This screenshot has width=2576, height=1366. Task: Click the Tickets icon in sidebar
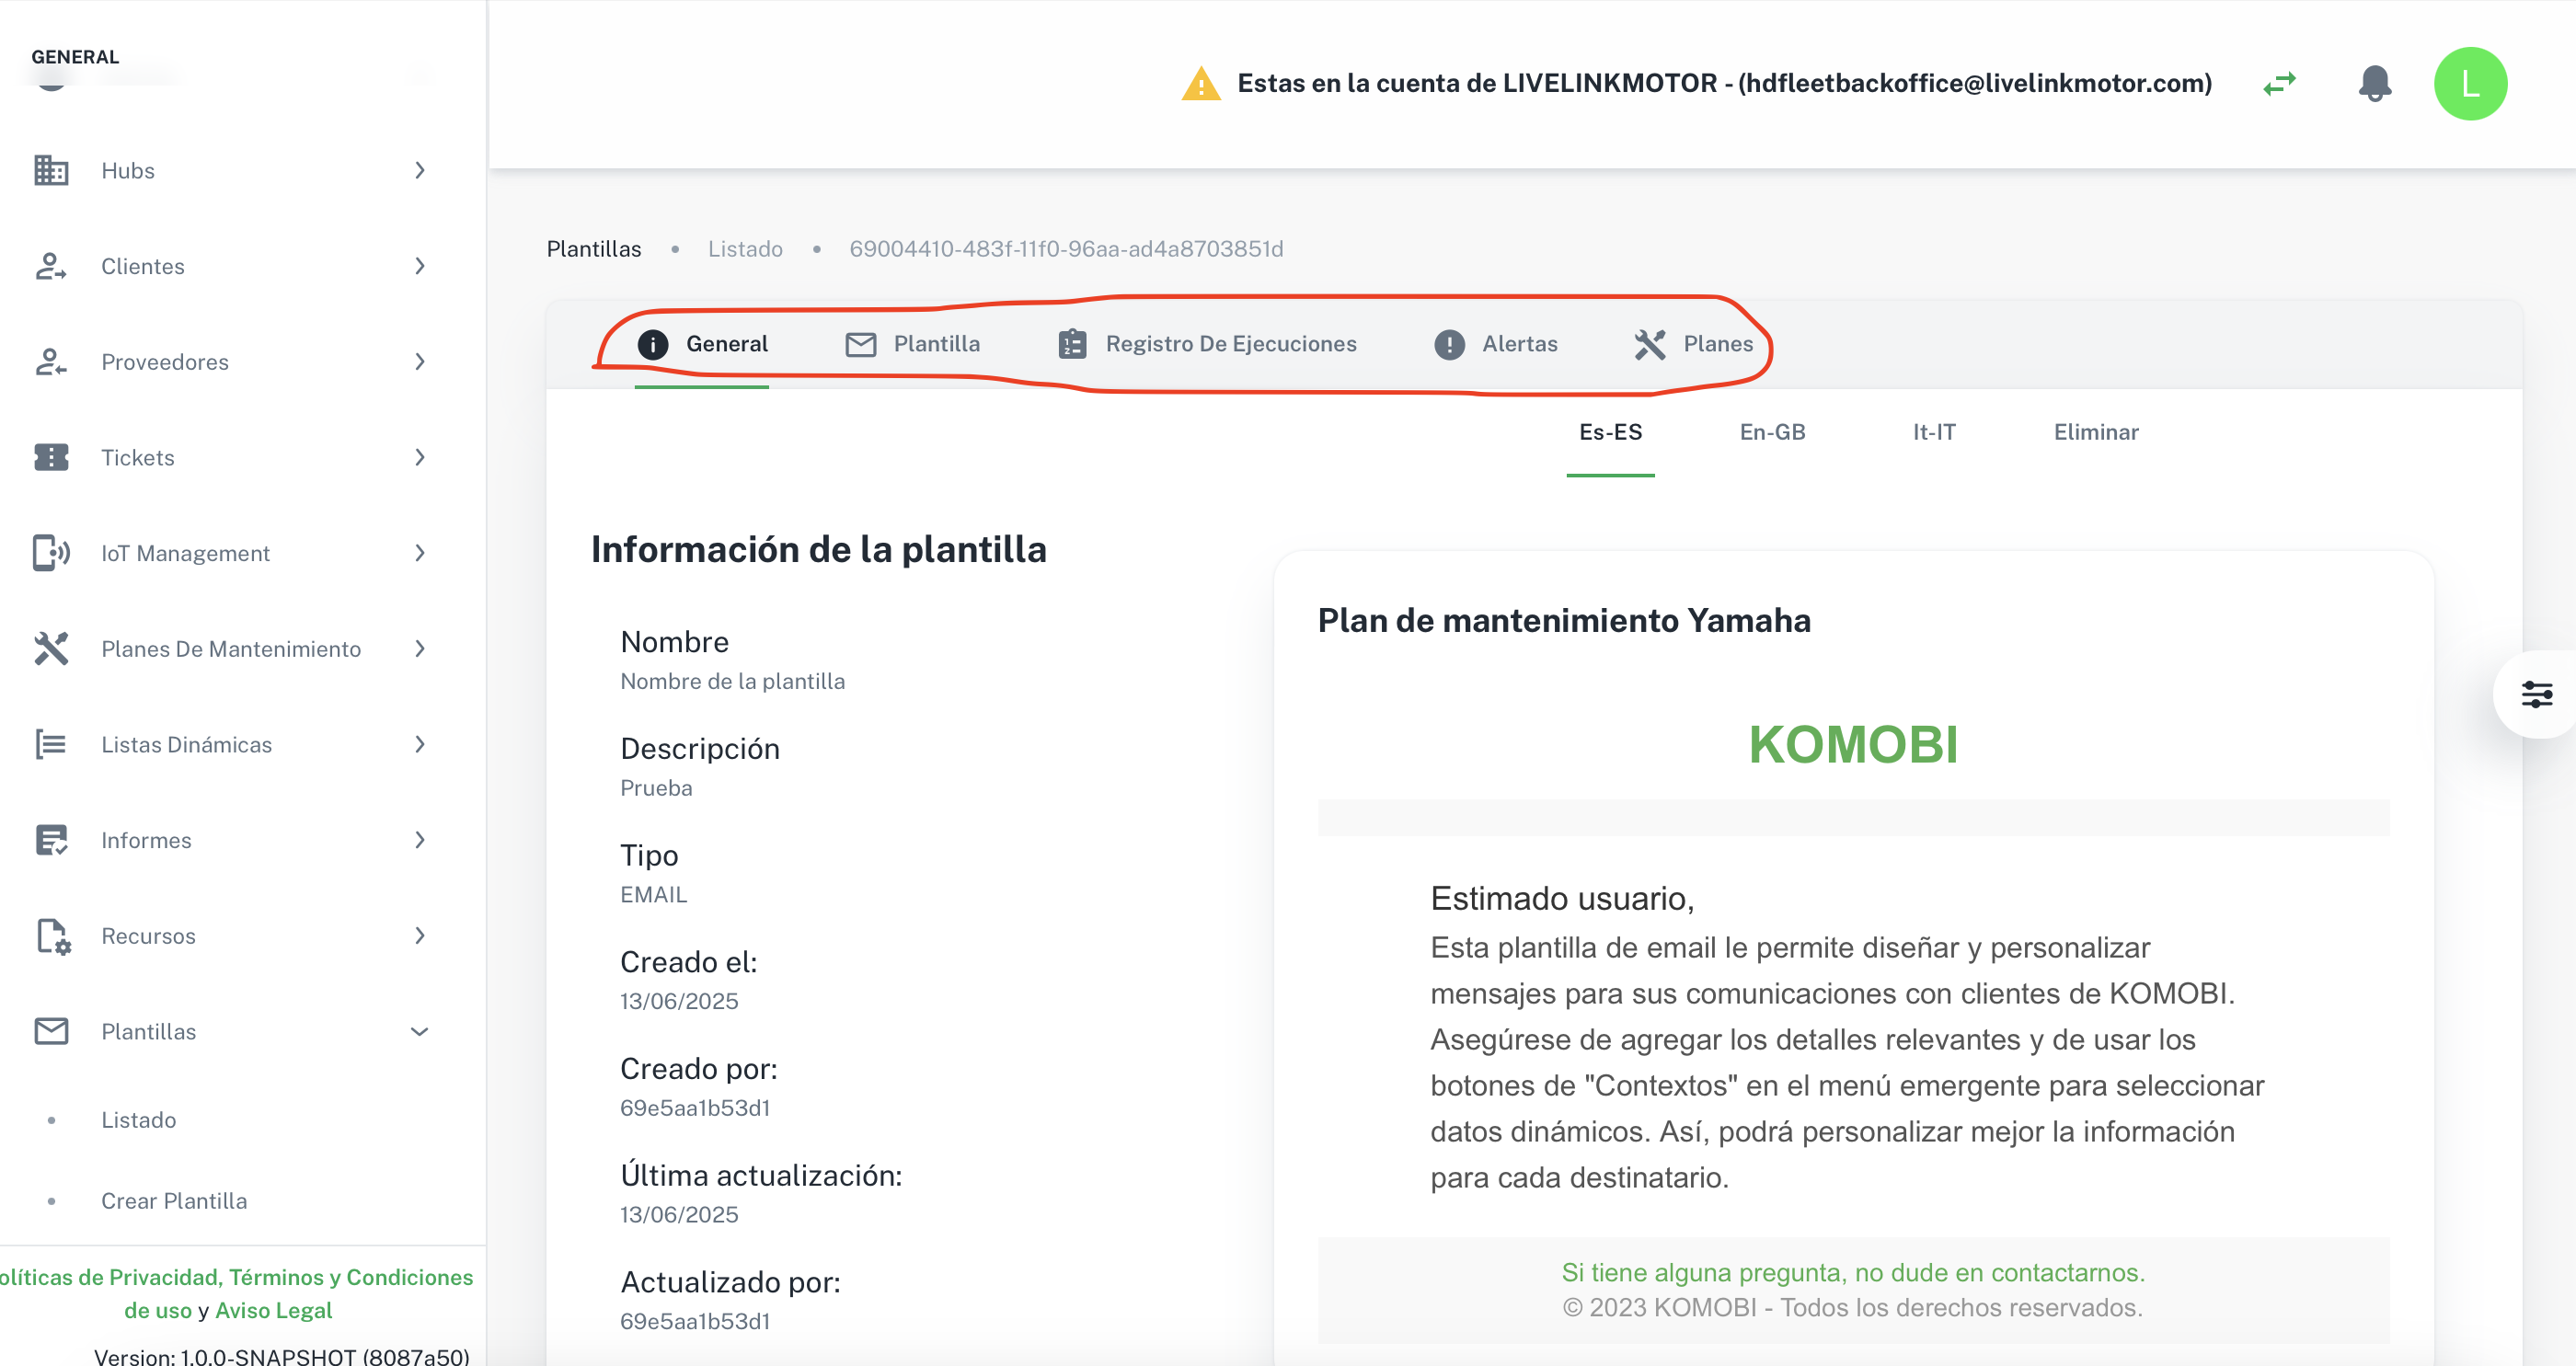(x=51, y=457)
